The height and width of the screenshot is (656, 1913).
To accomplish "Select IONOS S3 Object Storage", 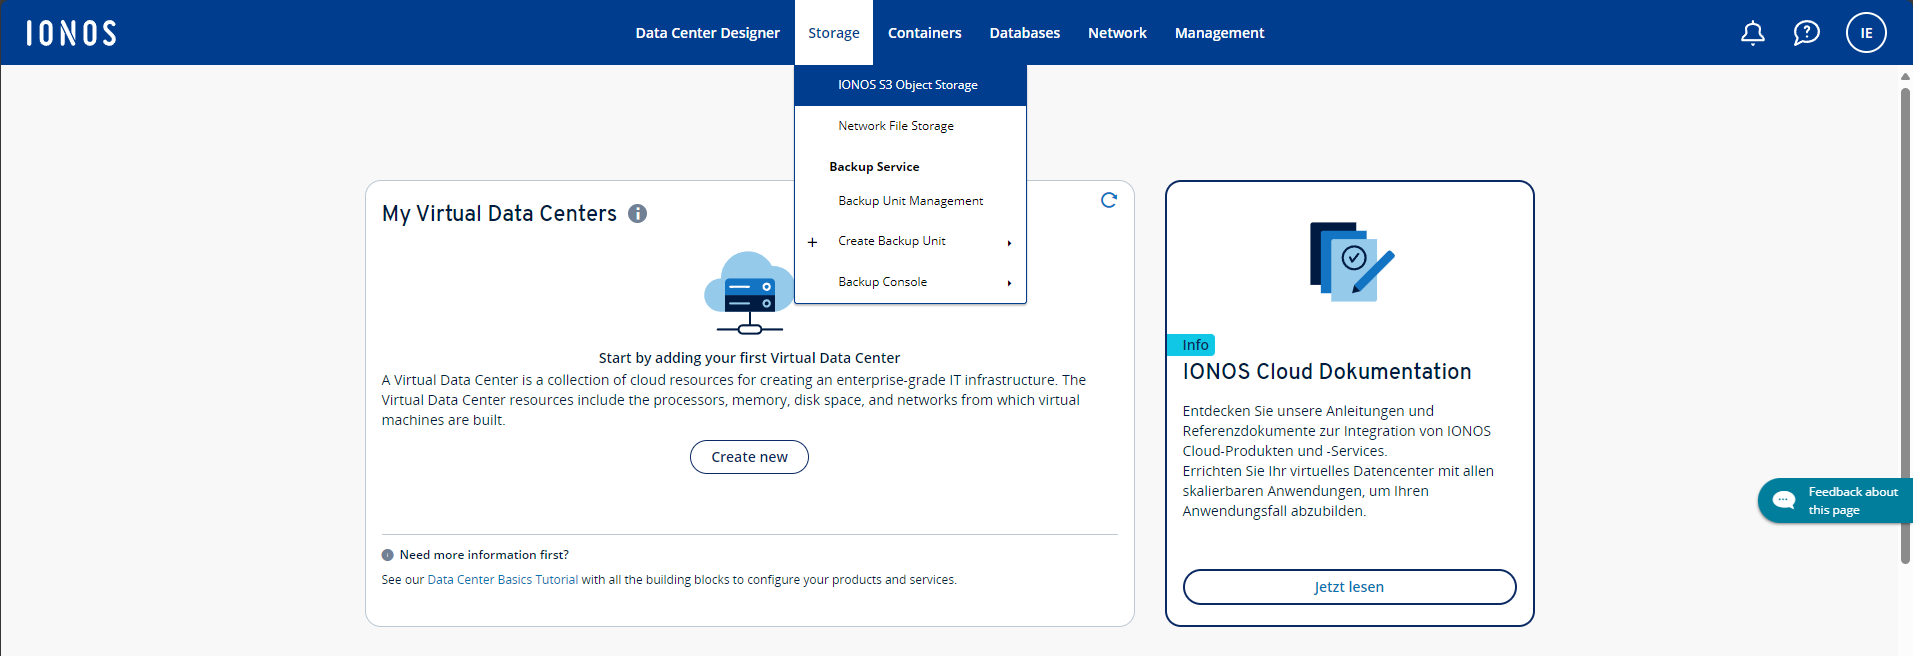I will tap(908, 85).
